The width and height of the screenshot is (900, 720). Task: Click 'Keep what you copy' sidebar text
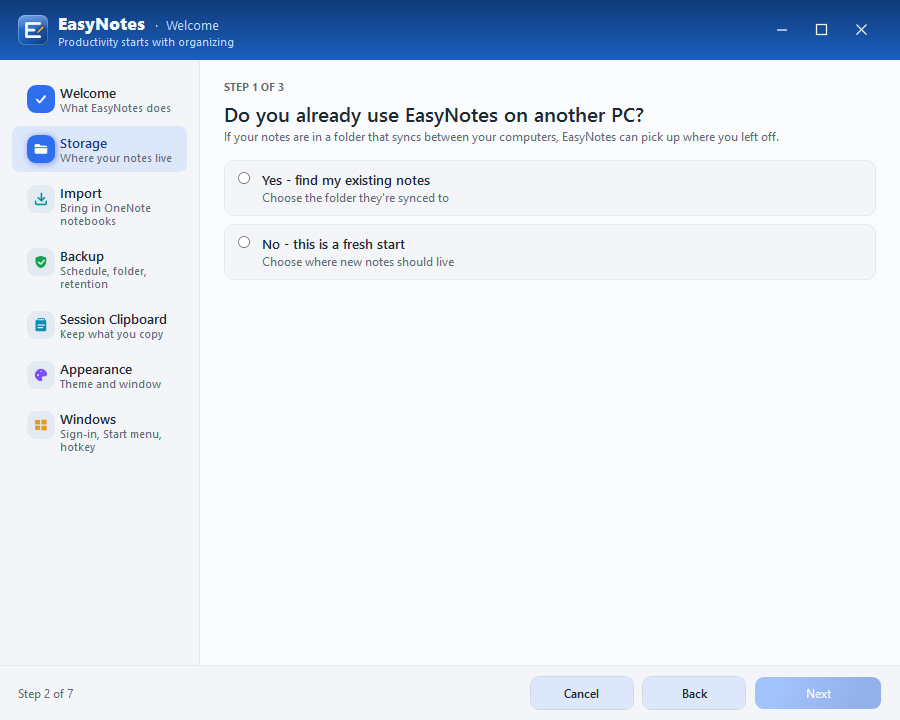(x=111, y=334)
